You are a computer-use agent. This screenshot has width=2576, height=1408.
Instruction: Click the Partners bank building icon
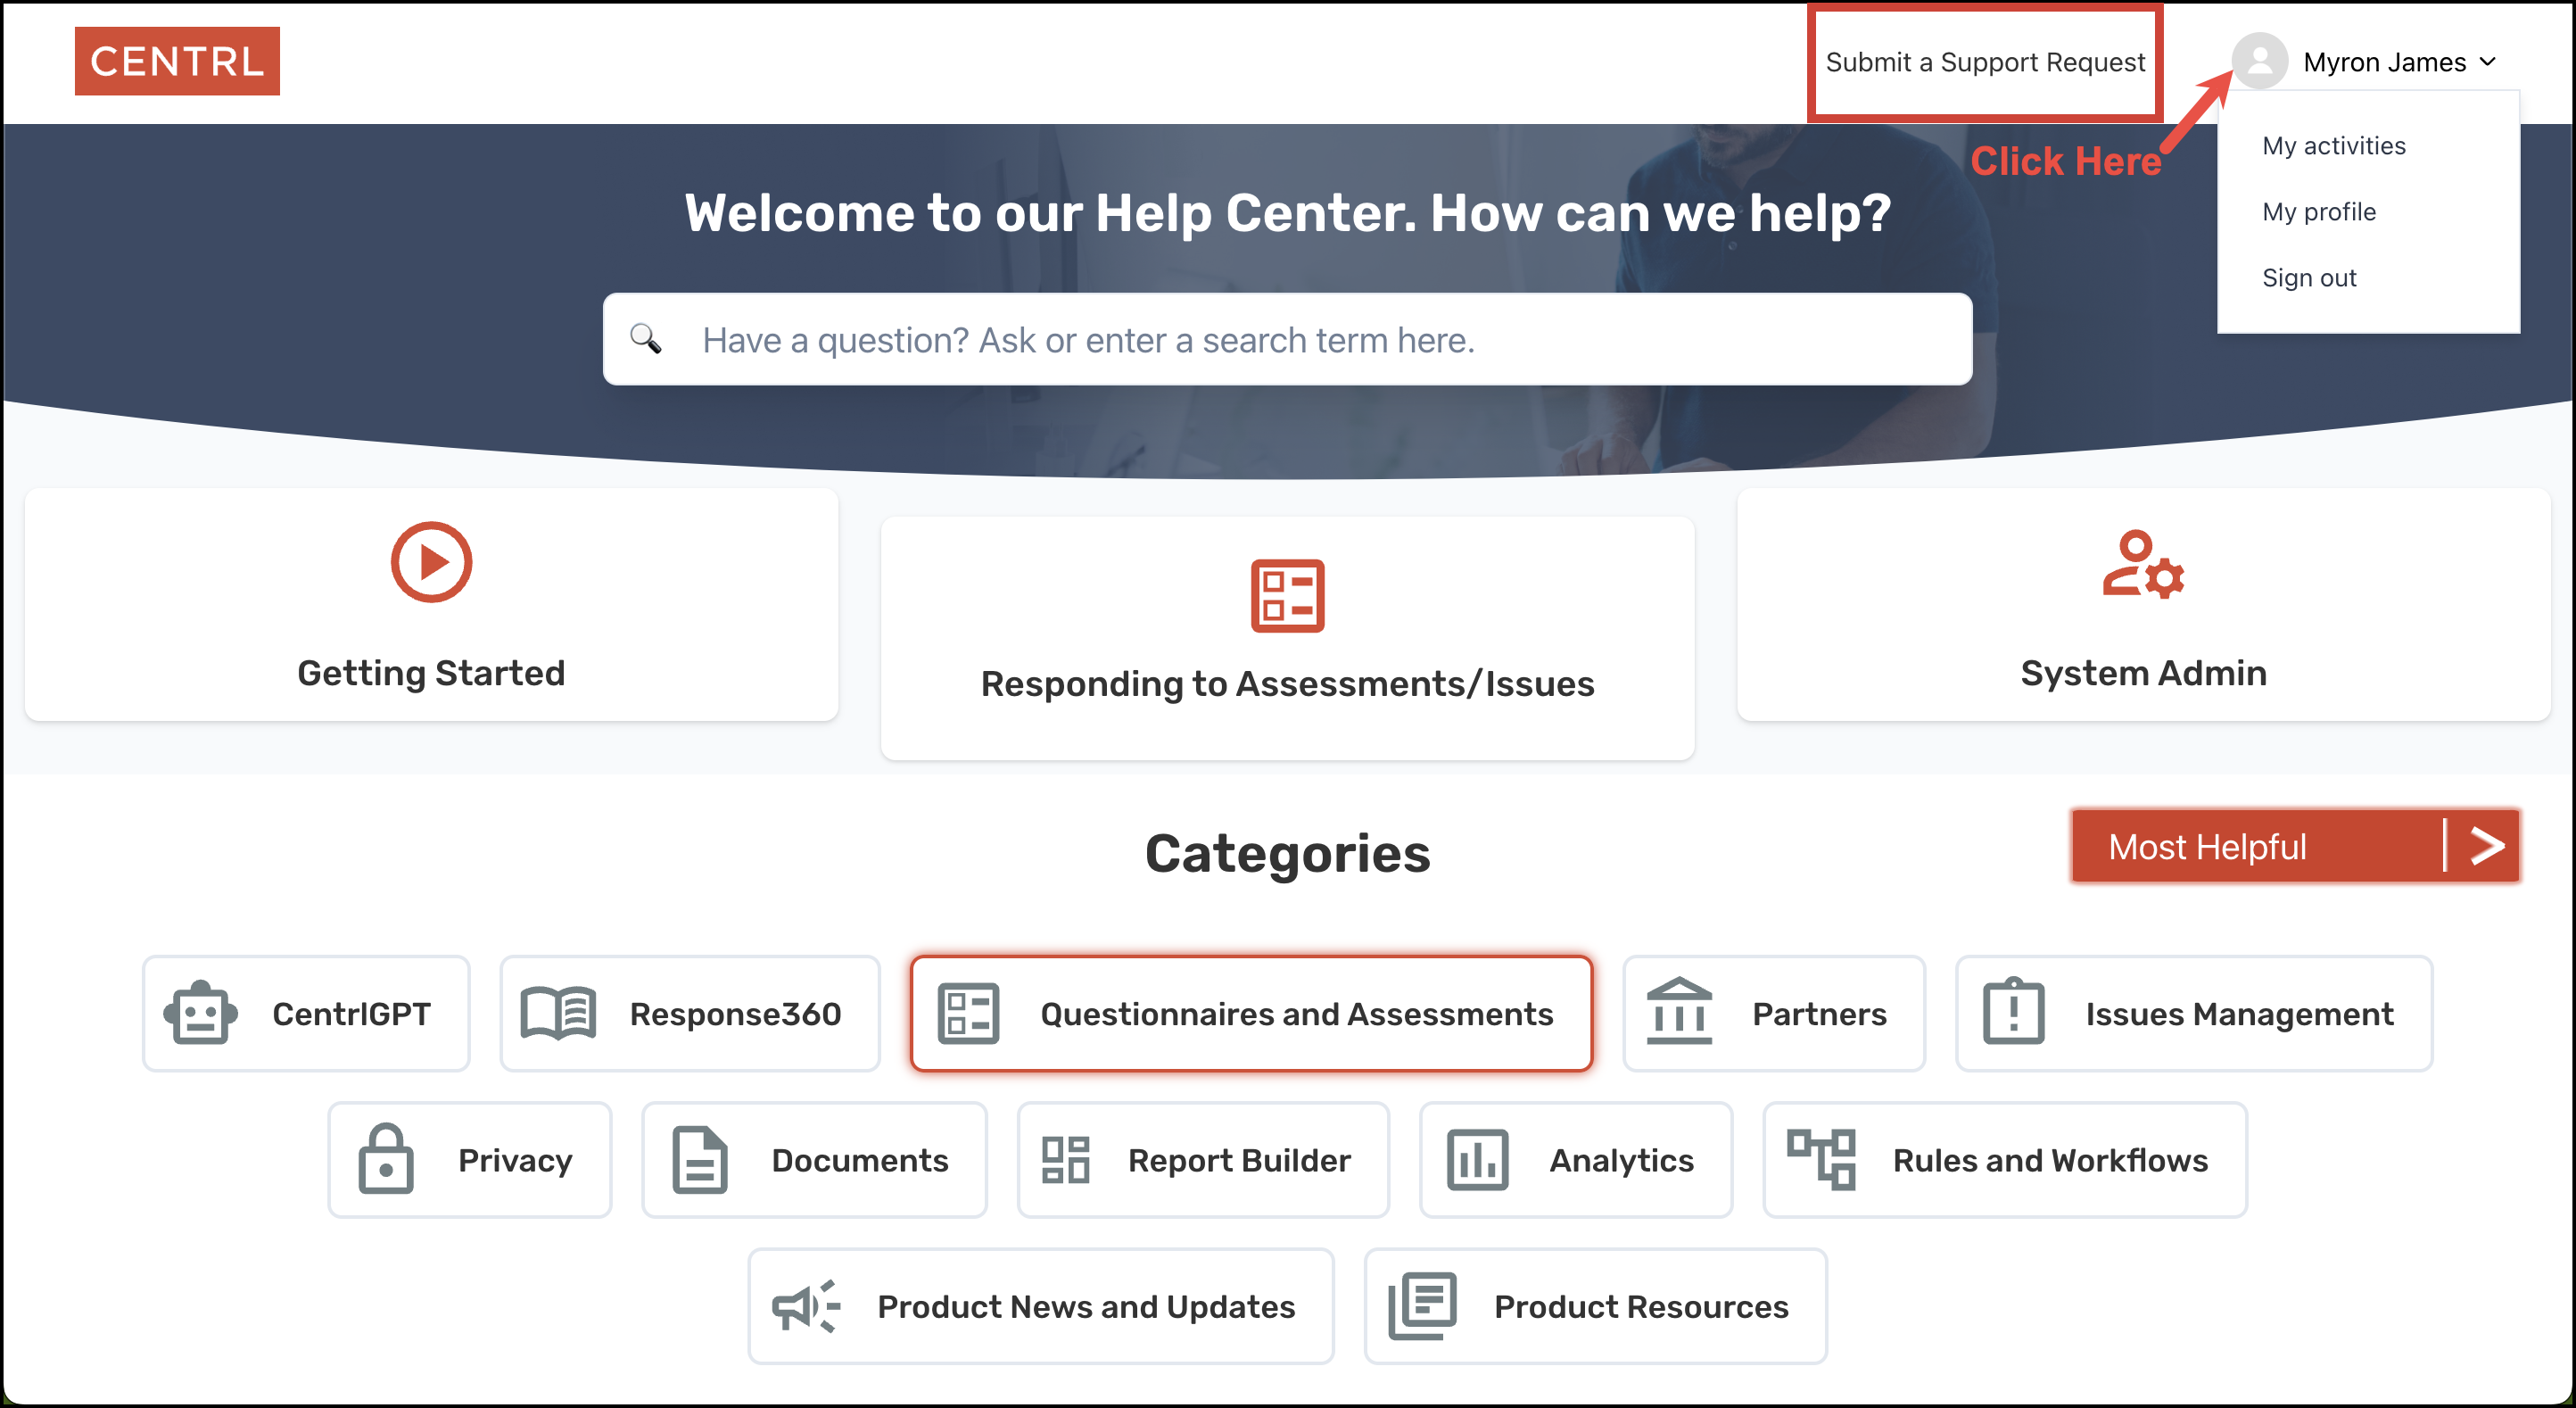pyautogui.click(x=1679, y=1011)
